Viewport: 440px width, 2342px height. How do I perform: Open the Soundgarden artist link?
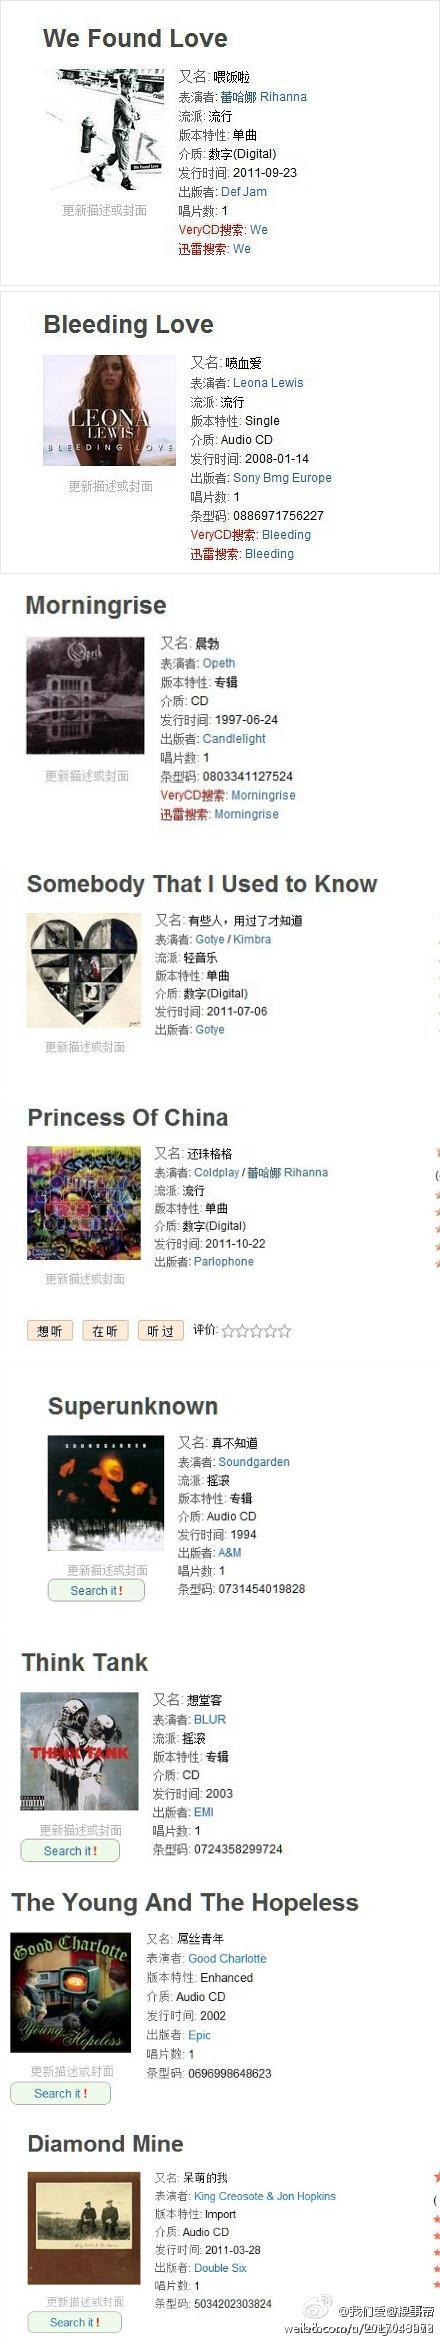click(x=254, y=1461)
